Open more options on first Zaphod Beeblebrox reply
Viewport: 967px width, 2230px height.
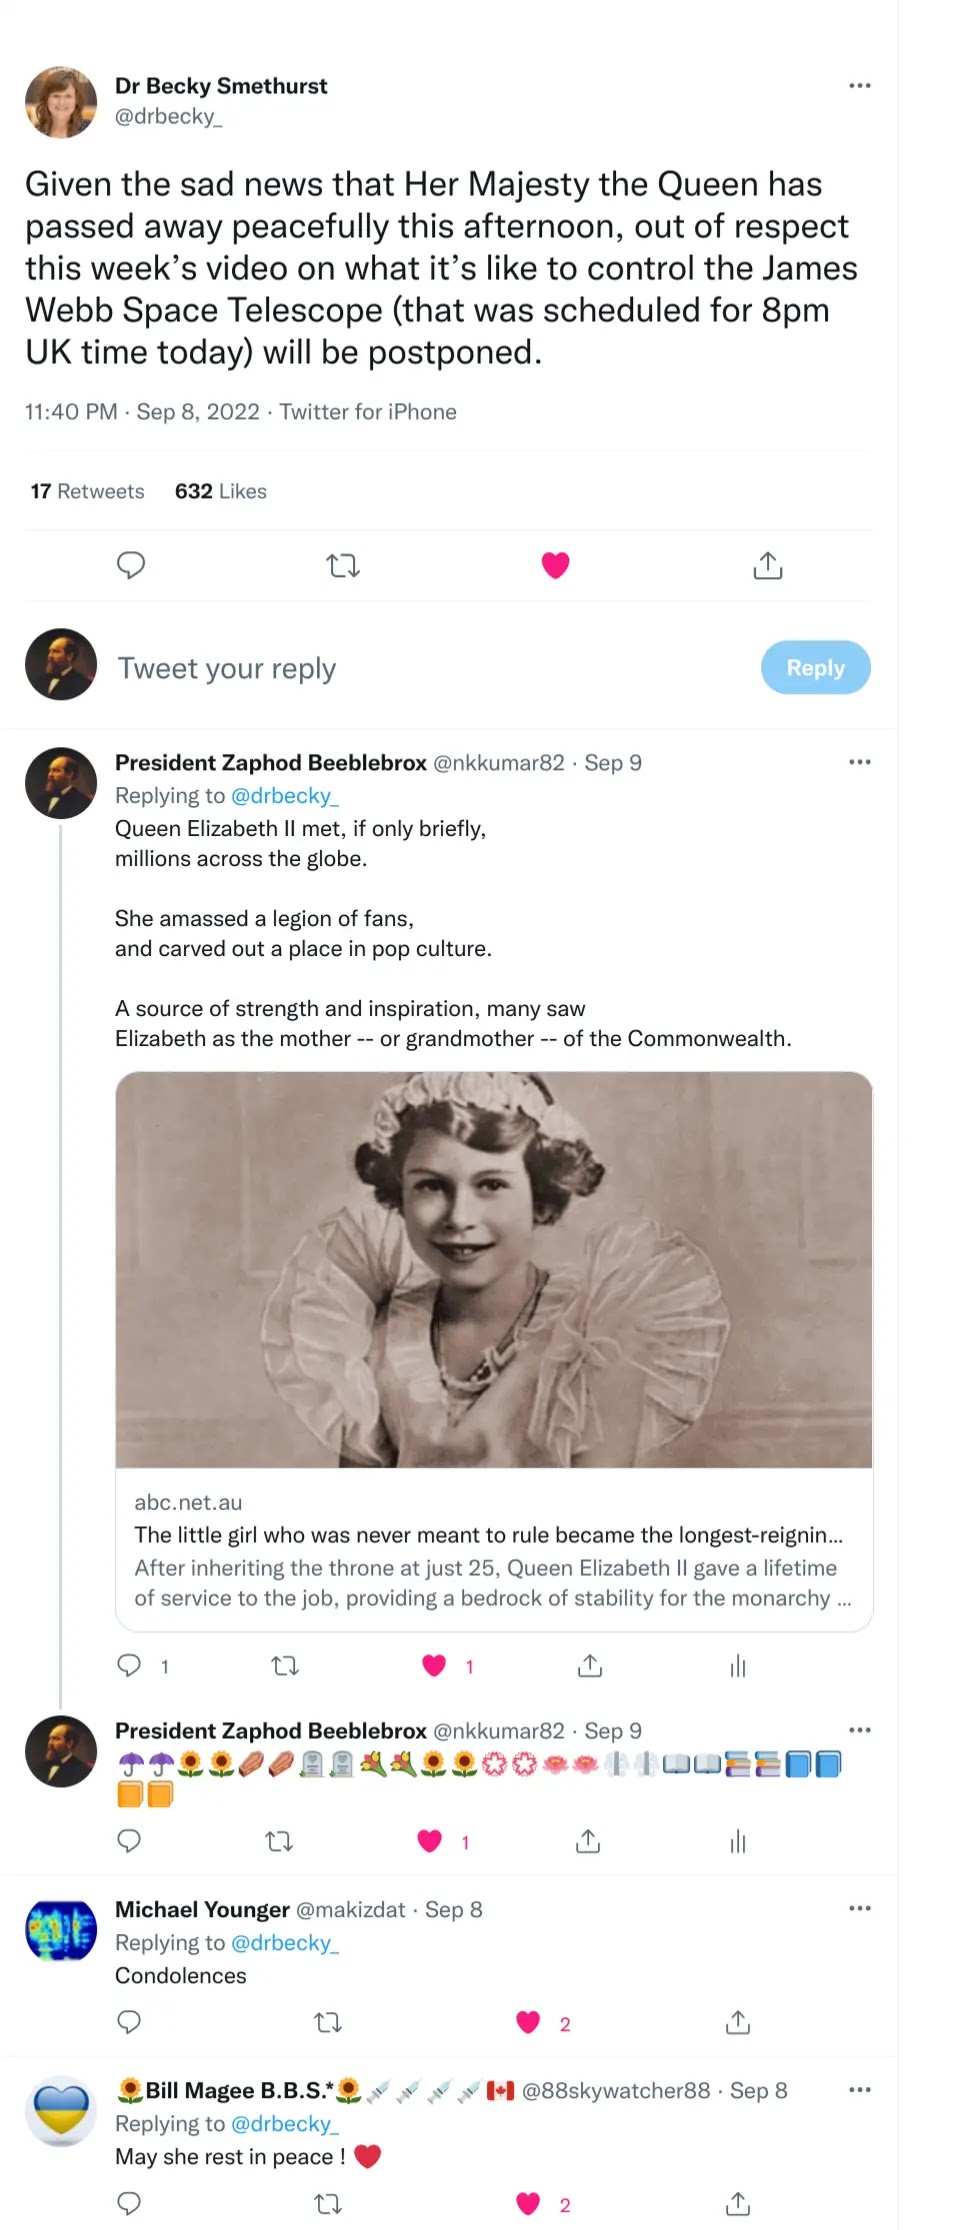[859, 762]
